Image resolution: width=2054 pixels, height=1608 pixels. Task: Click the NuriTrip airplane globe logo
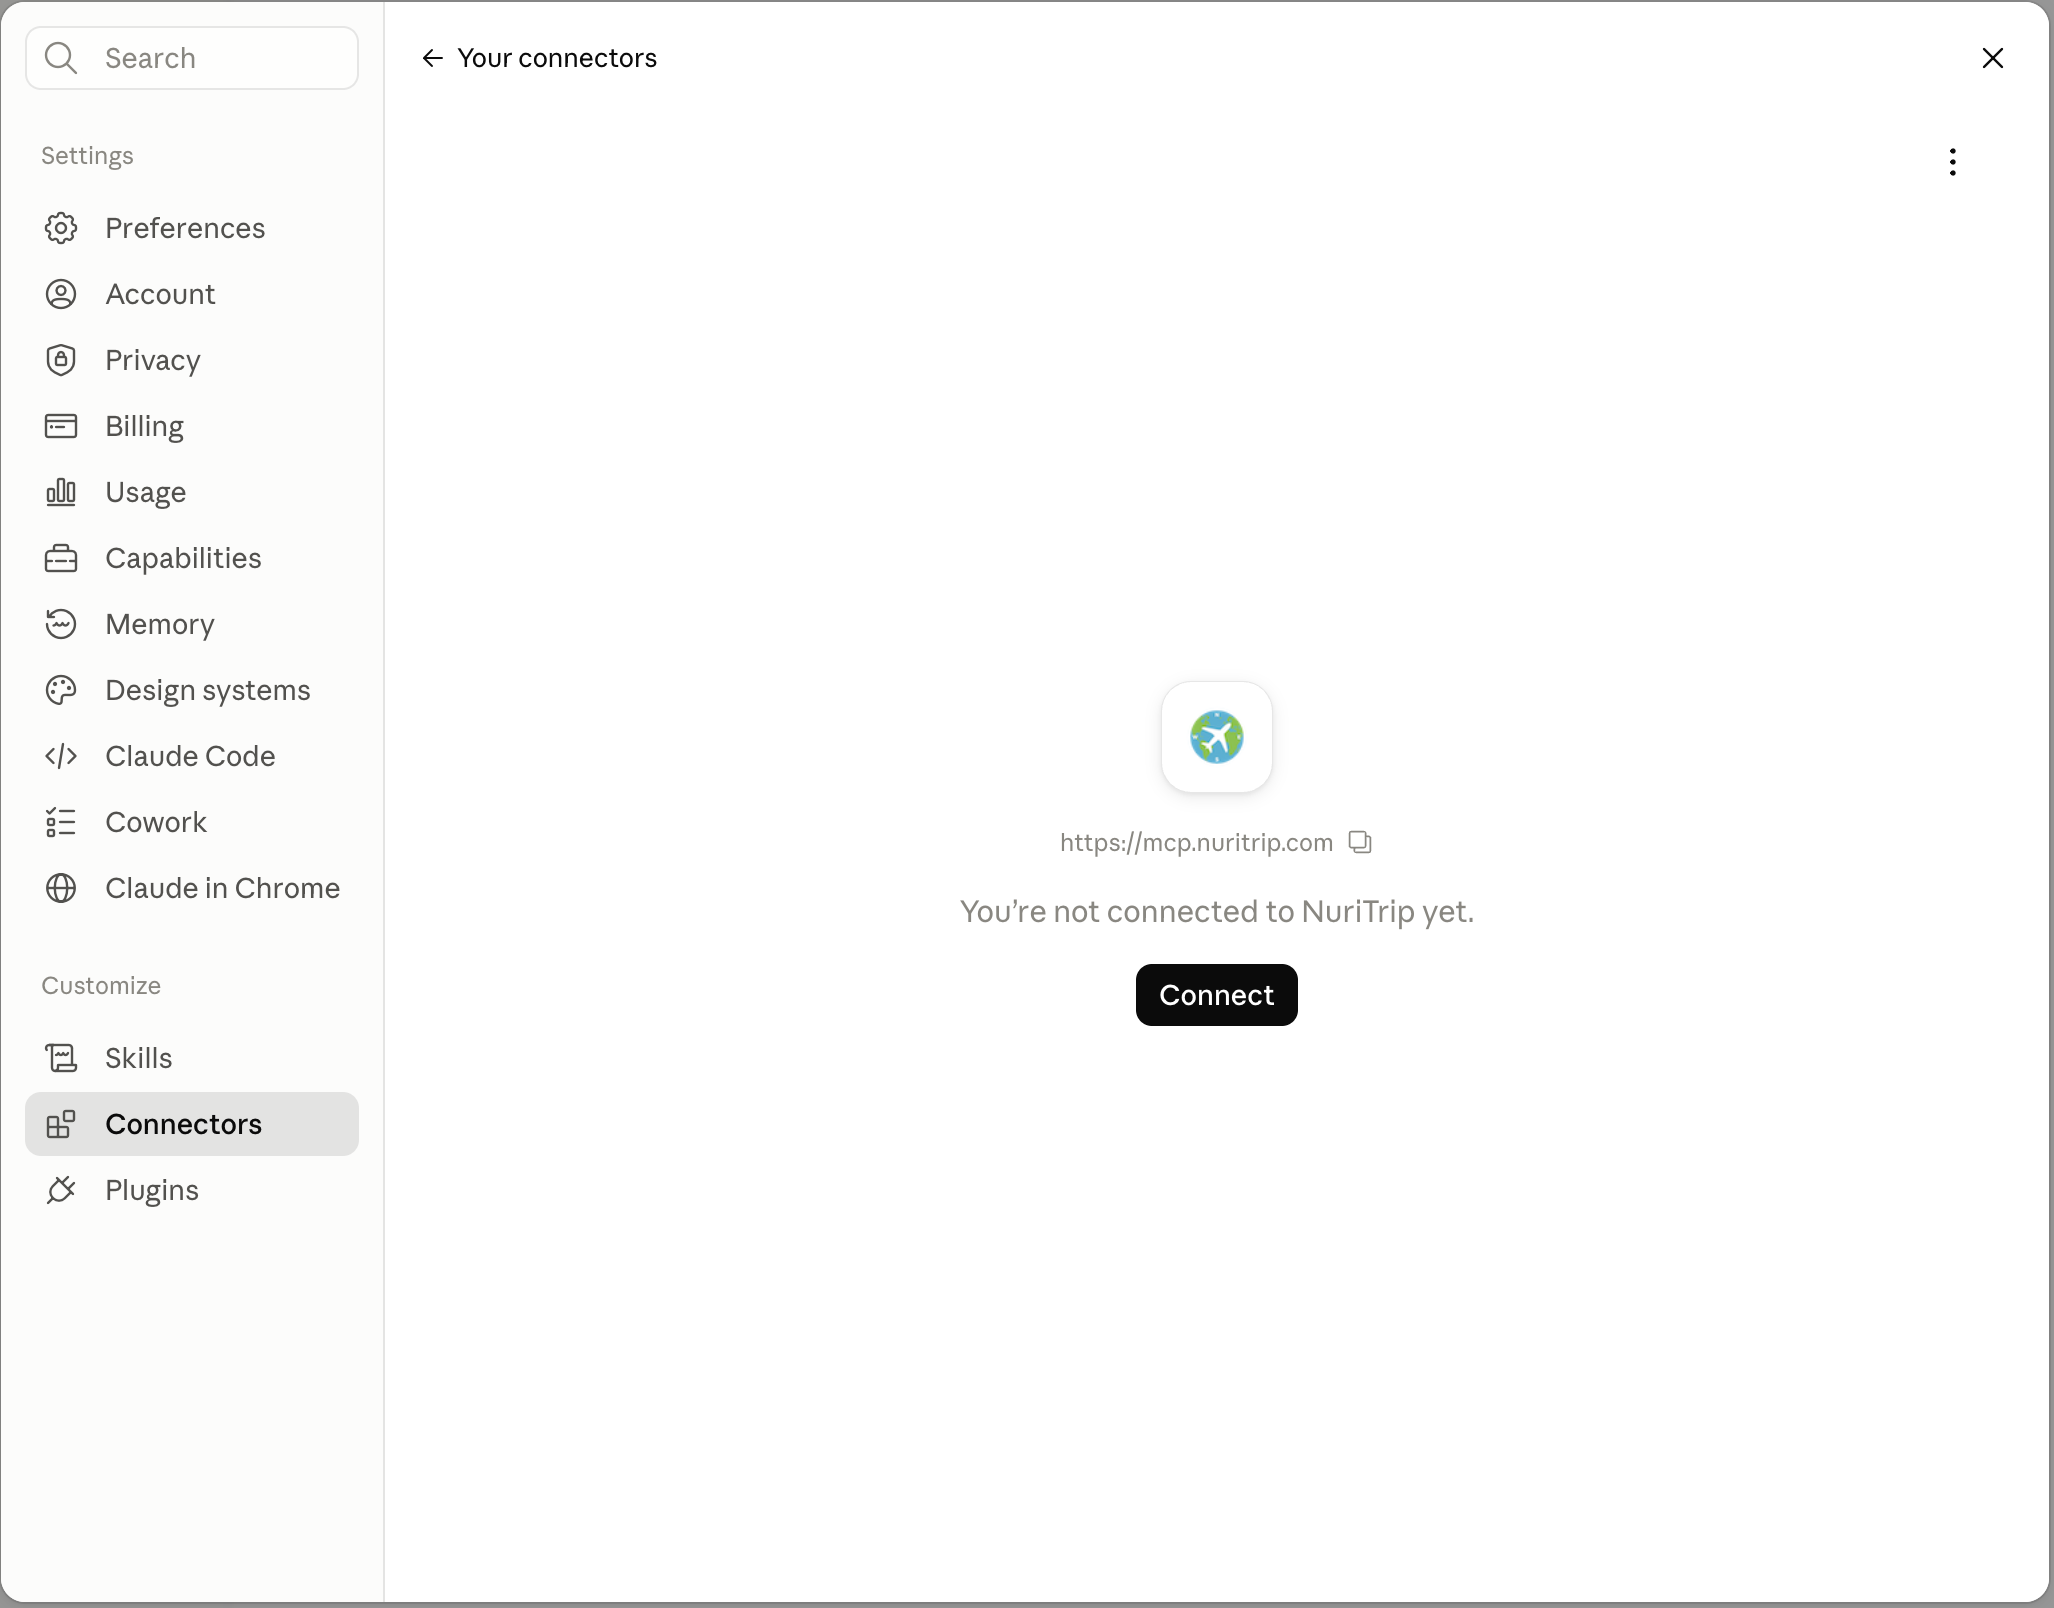click(x=1217, y=737)
